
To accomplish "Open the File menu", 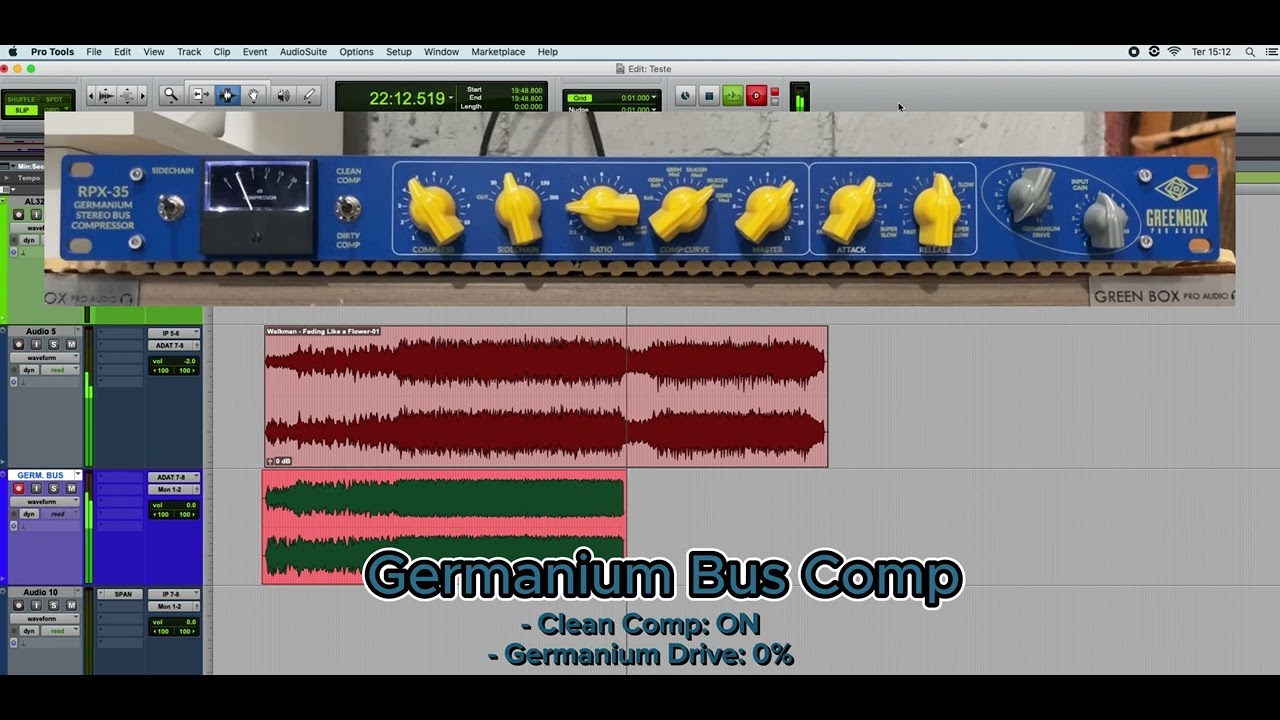I will click(x=94, y=52).
